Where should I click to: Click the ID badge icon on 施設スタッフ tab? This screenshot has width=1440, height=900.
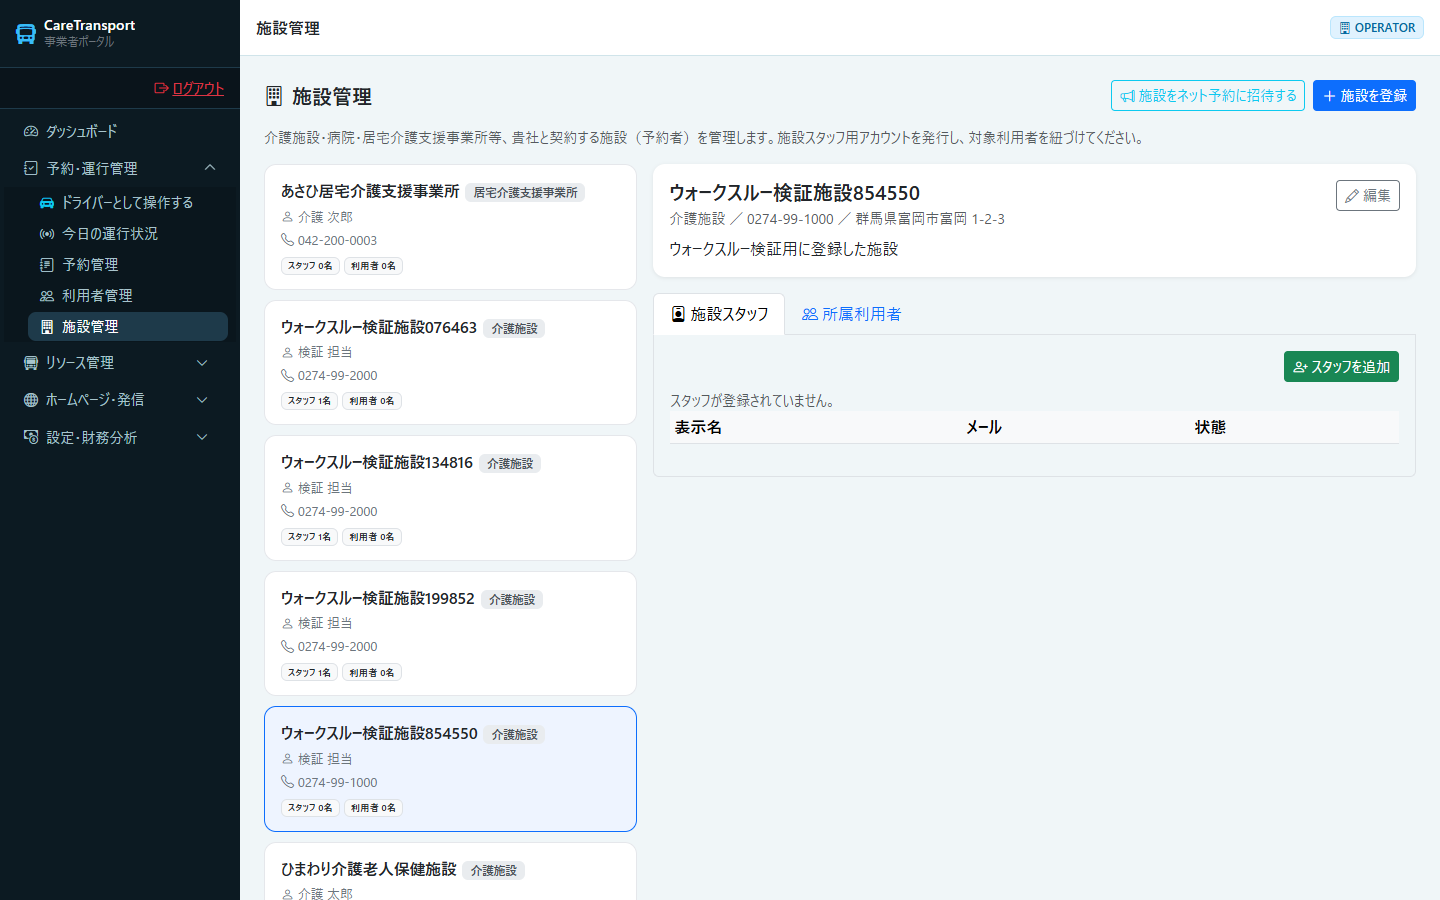pyautogui.click(x=678, y=314)
